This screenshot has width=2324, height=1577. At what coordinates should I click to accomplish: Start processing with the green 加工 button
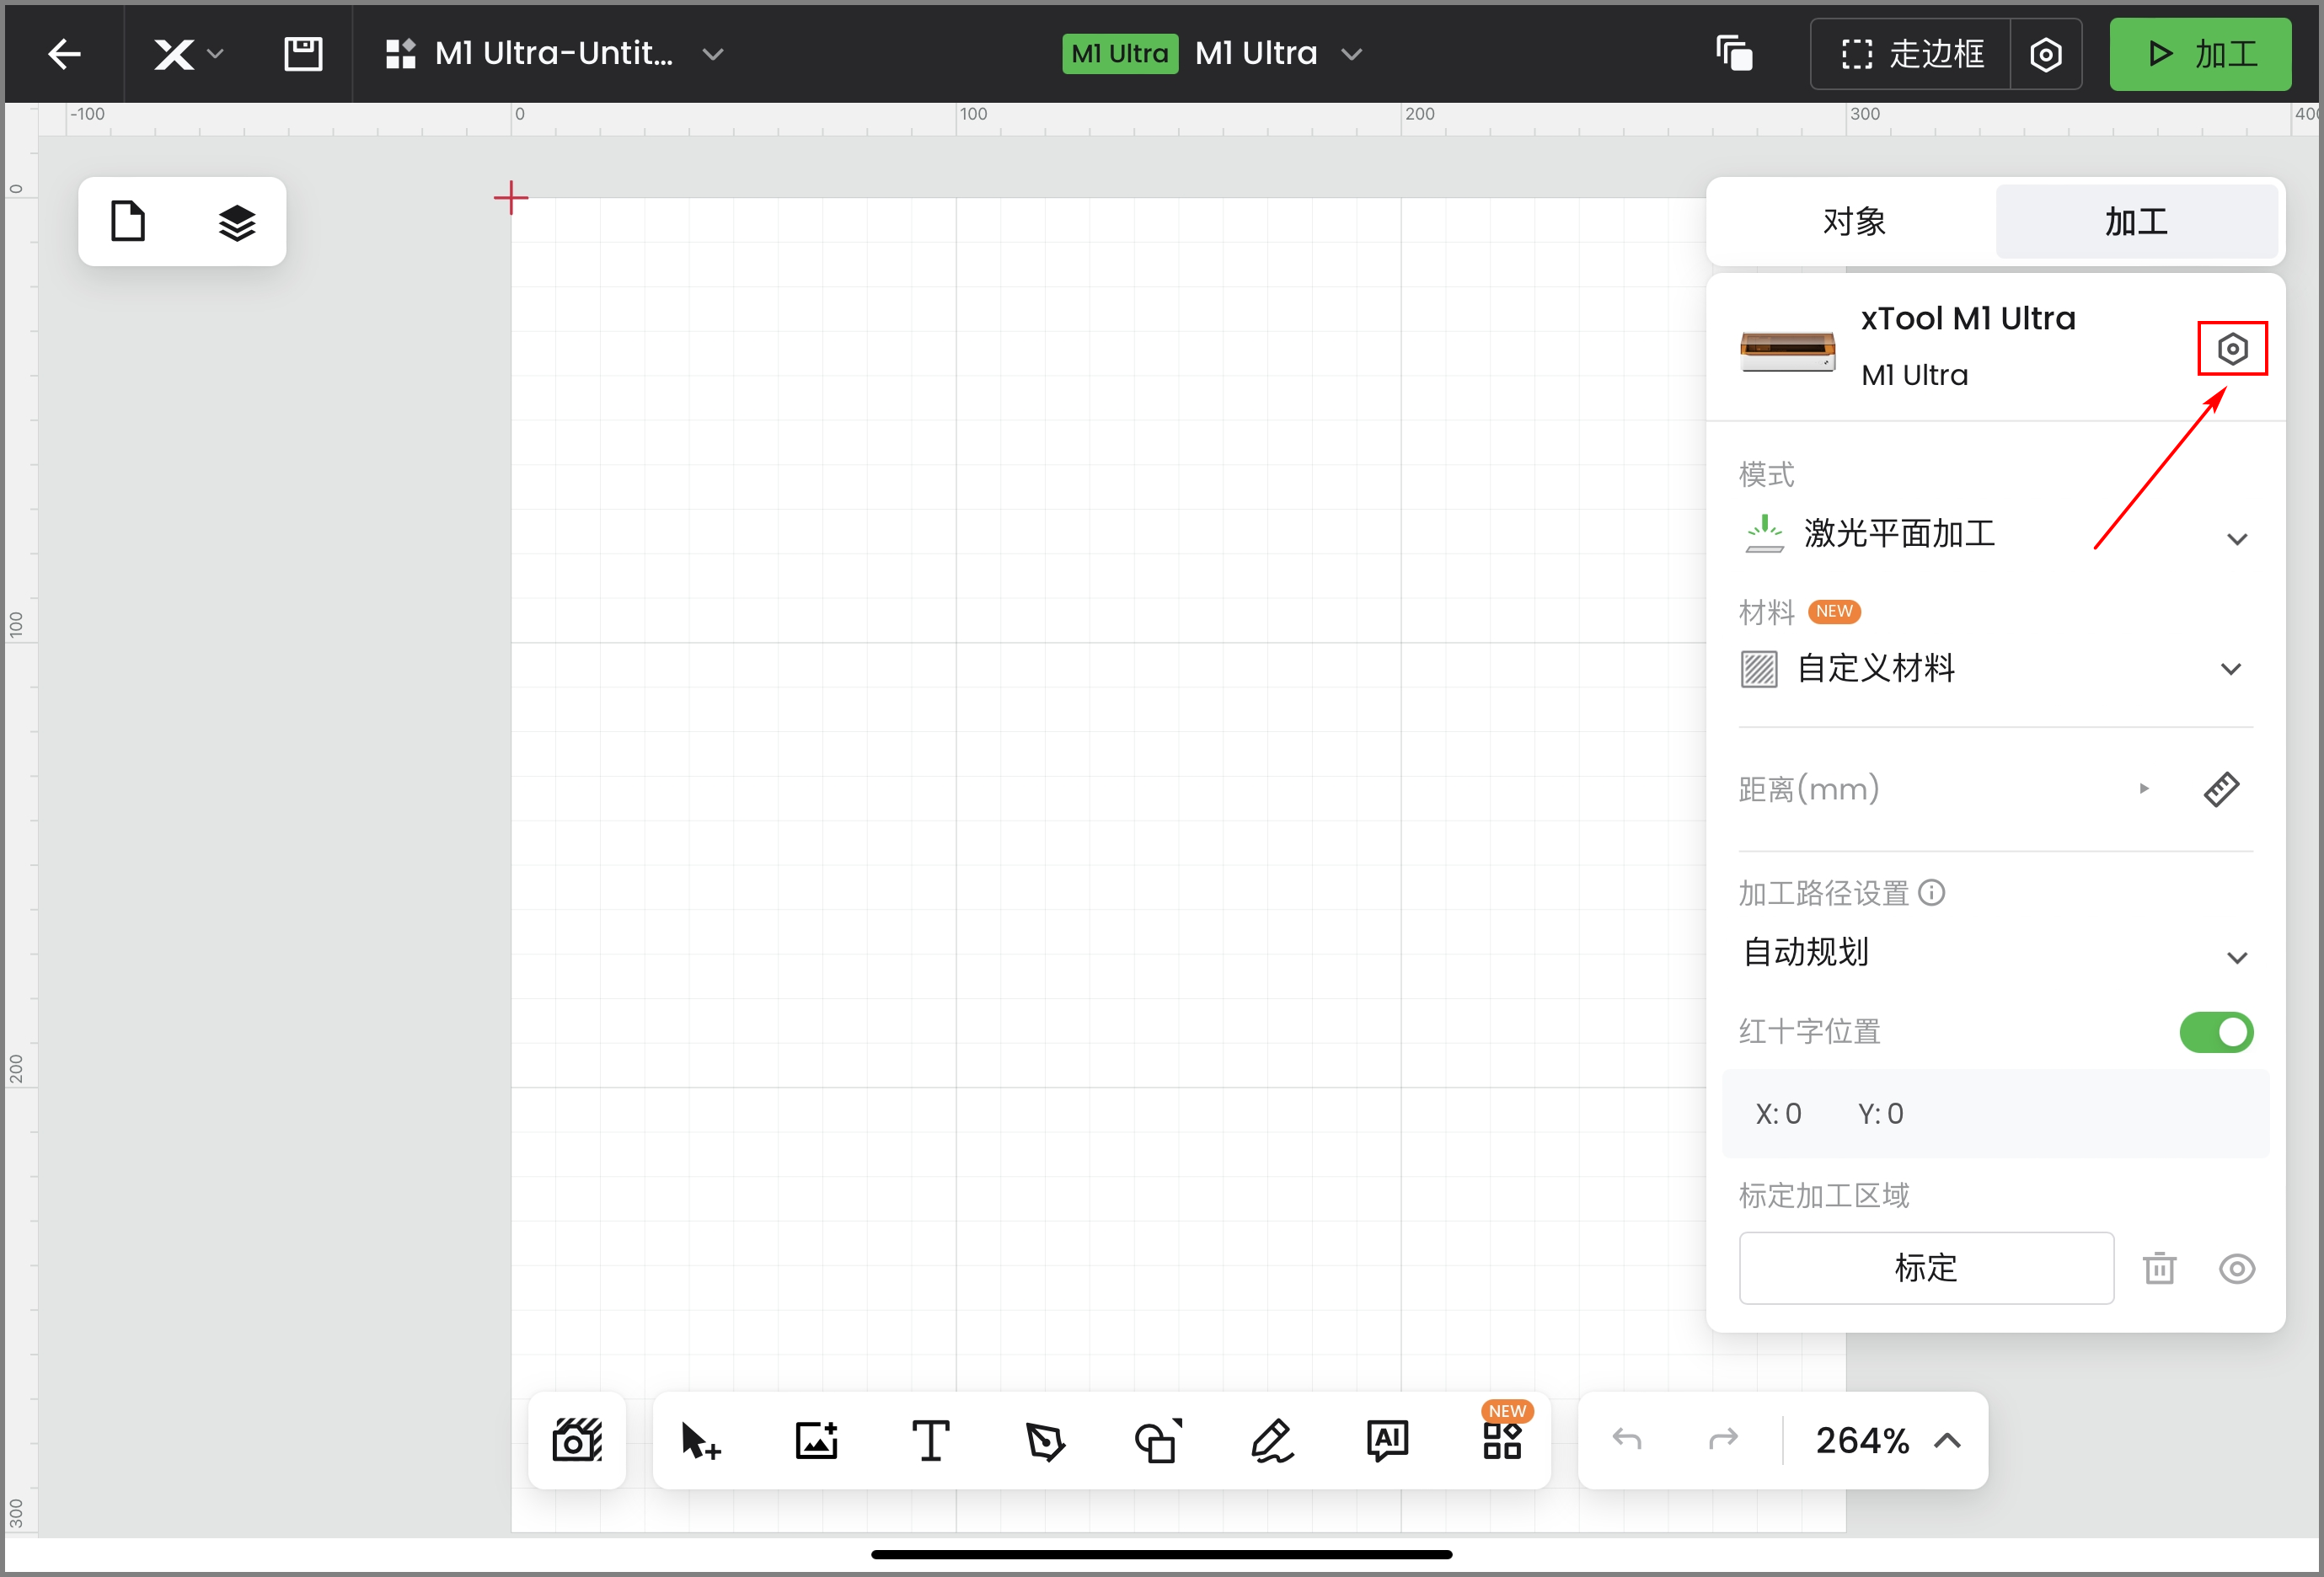click(2200, 54)
